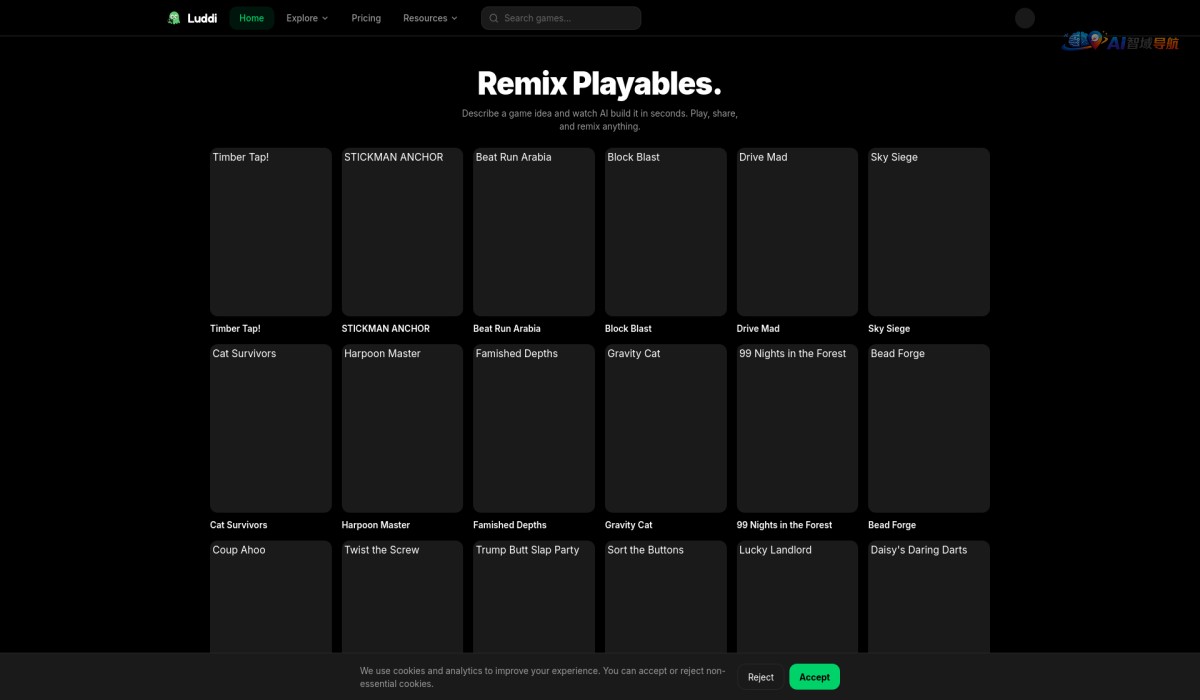1200x700 pixels.
Task: Select the Block Blast game card
Action: [666, 232]
